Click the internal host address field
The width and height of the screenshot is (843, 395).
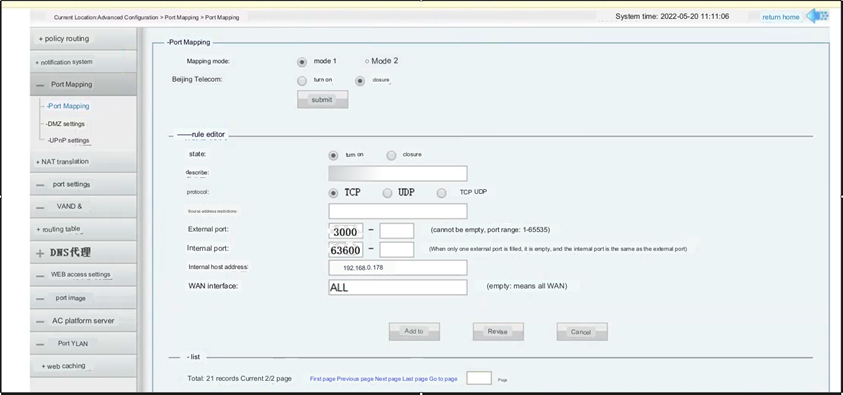398,268
